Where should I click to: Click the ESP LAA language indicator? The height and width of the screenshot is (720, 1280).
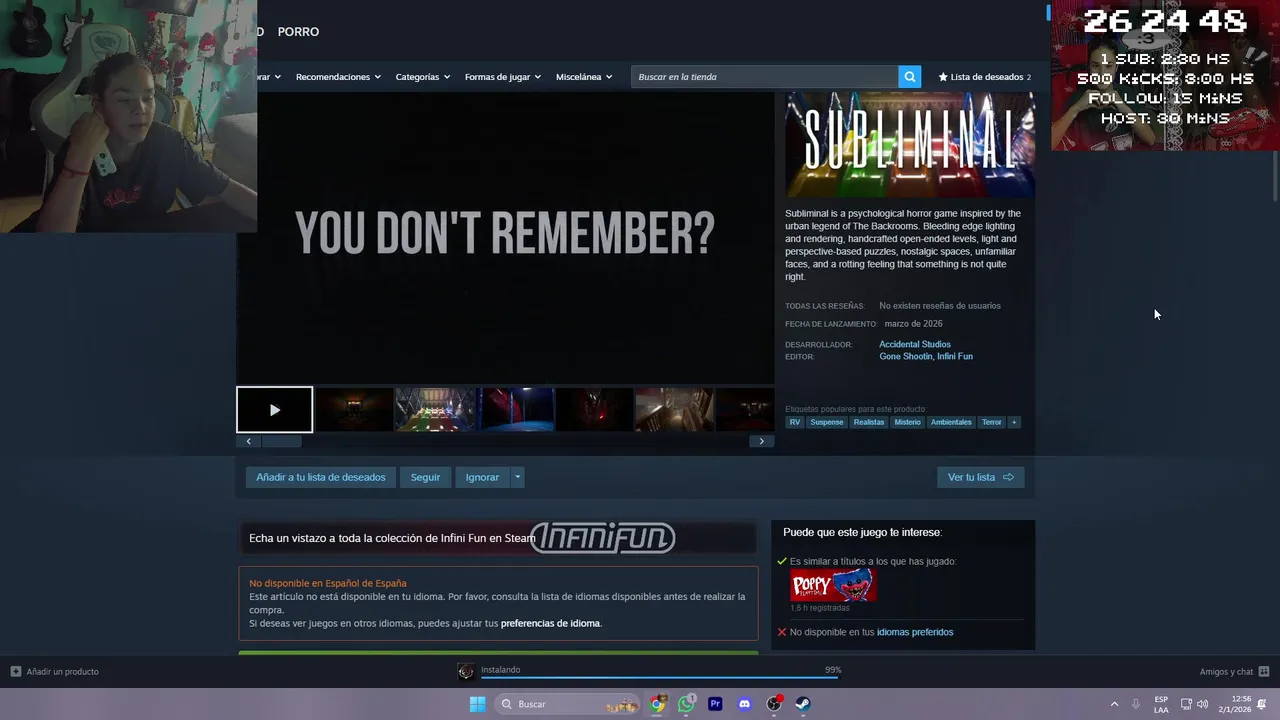pos(1161,704)
